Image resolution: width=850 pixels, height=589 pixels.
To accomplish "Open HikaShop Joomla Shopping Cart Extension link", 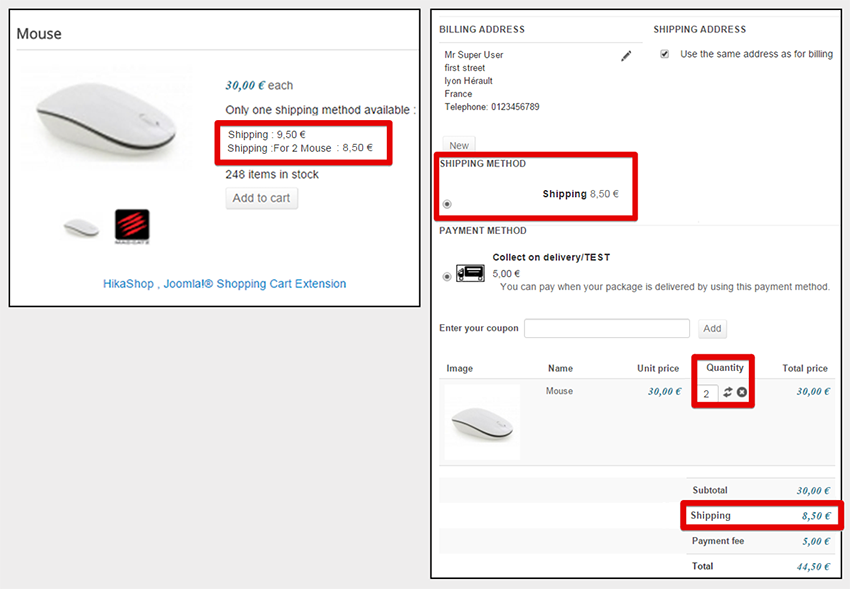I will coord(224,283).
